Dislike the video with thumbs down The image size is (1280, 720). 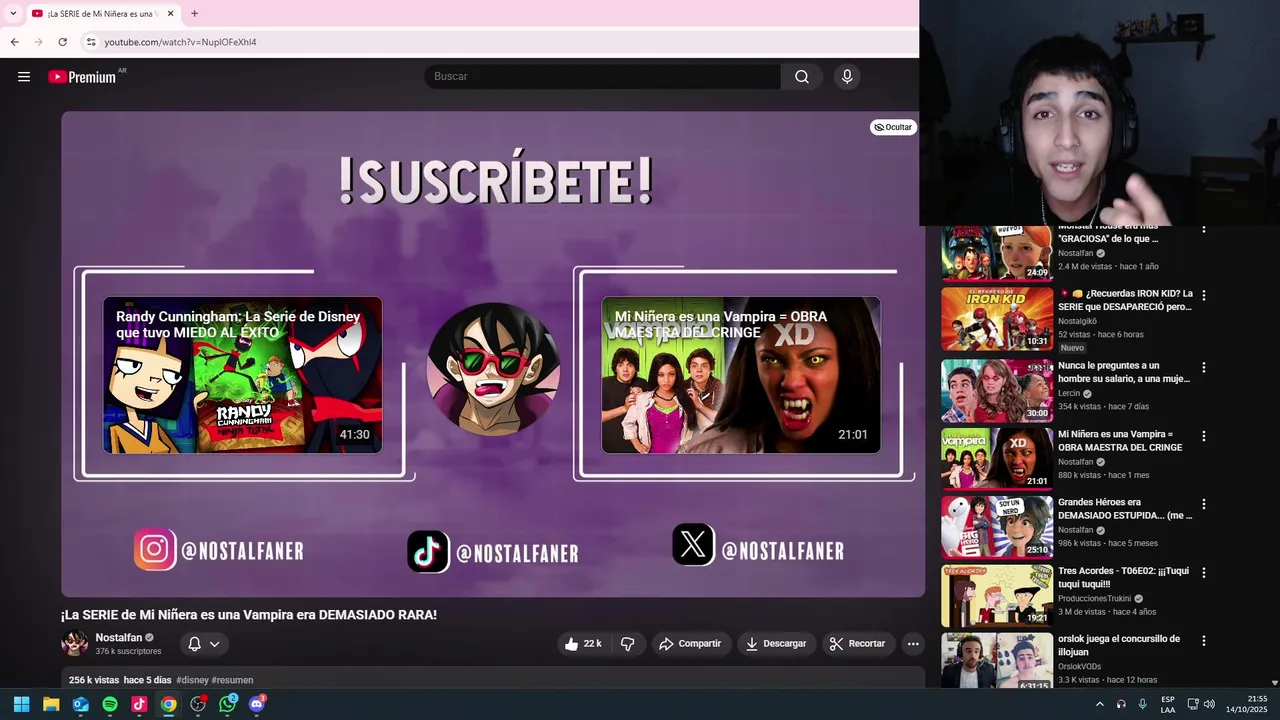pos(628,644)
